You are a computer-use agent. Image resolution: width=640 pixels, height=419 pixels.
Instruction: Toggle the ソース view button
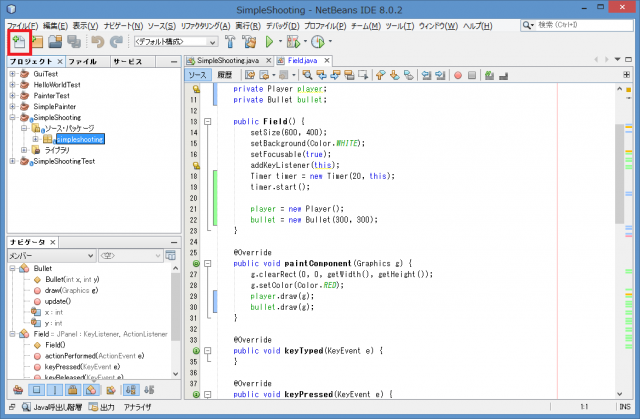coord(198,75)
